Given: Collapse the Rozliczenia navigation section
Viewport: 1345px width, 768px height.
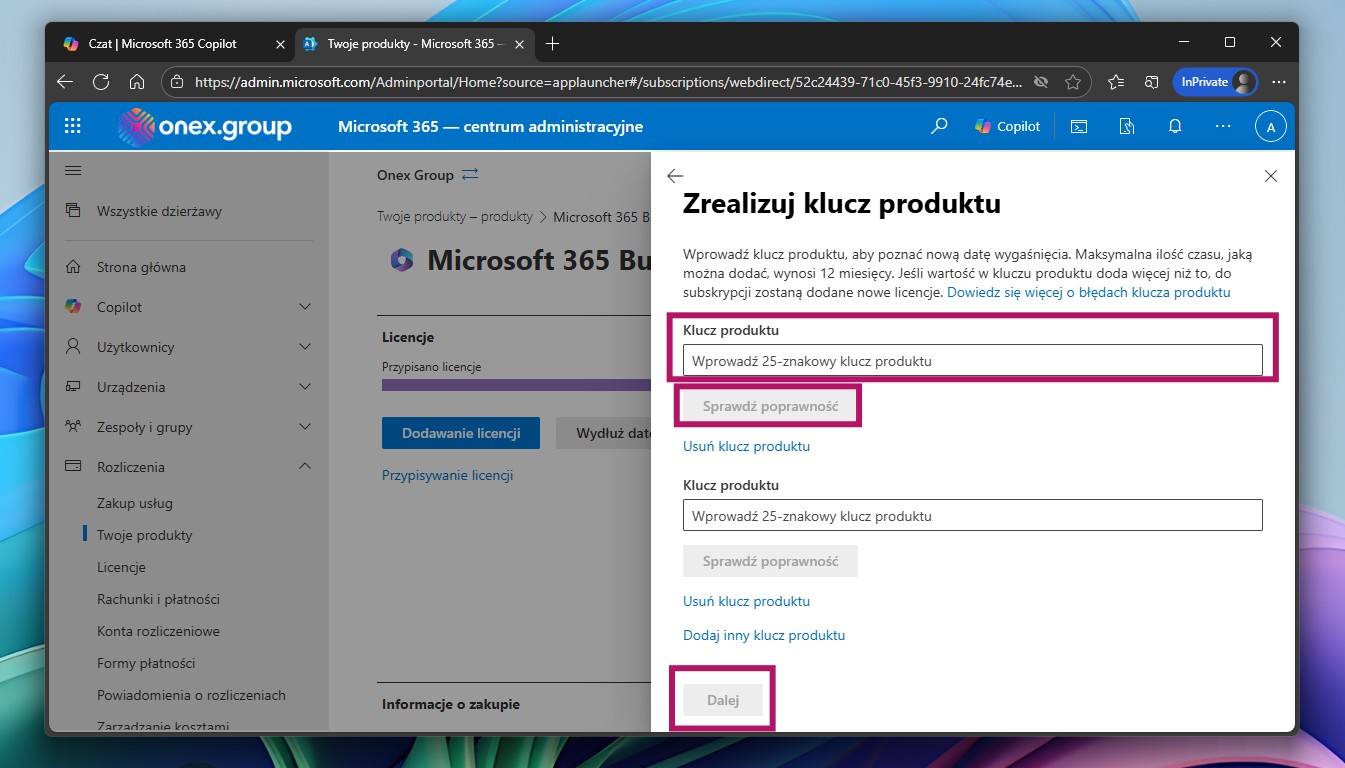Looking at the screenshot, I should click(306, 467).
